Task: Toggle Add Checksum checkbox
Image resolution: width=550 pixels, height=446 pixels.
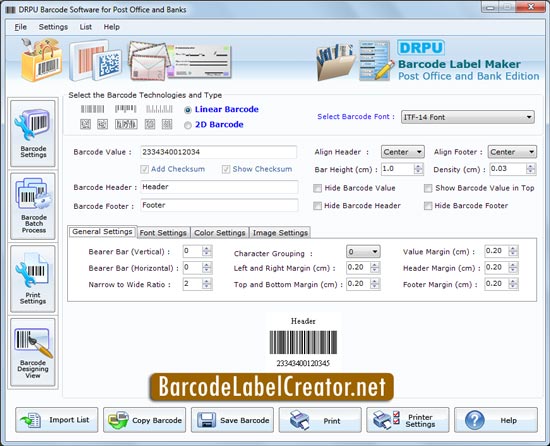Action: click(144, 170)
